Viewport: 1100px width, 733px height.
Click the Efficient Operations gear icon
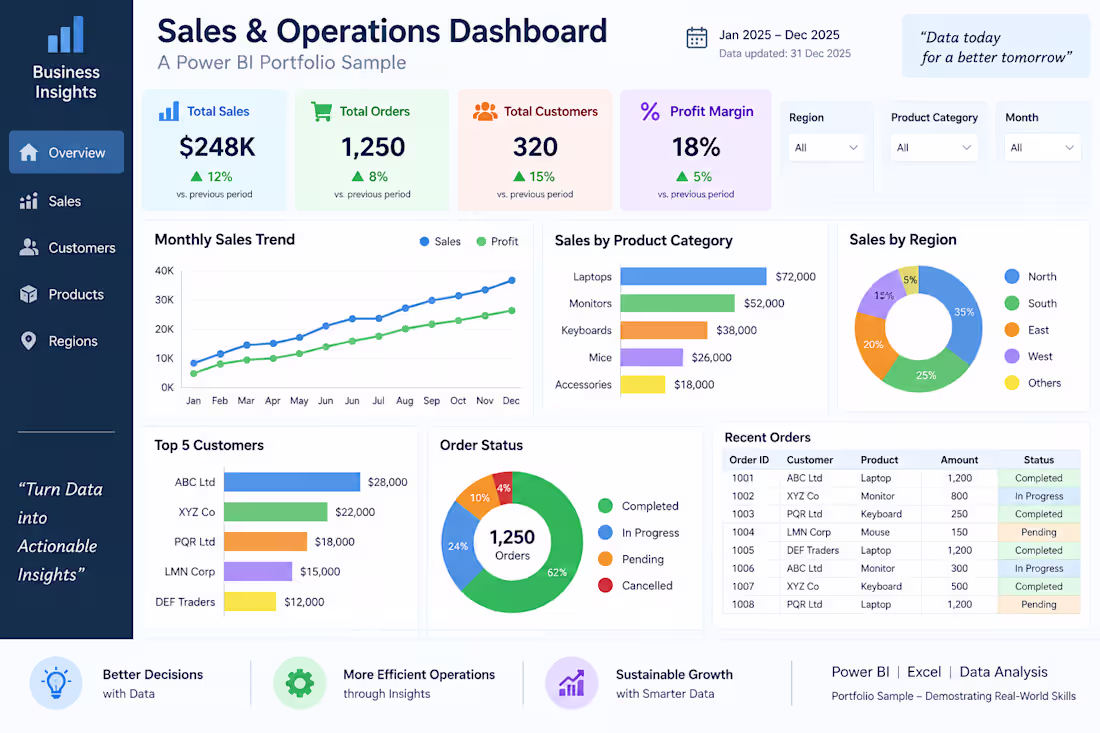pyautogui.click(x=300, y=682)
